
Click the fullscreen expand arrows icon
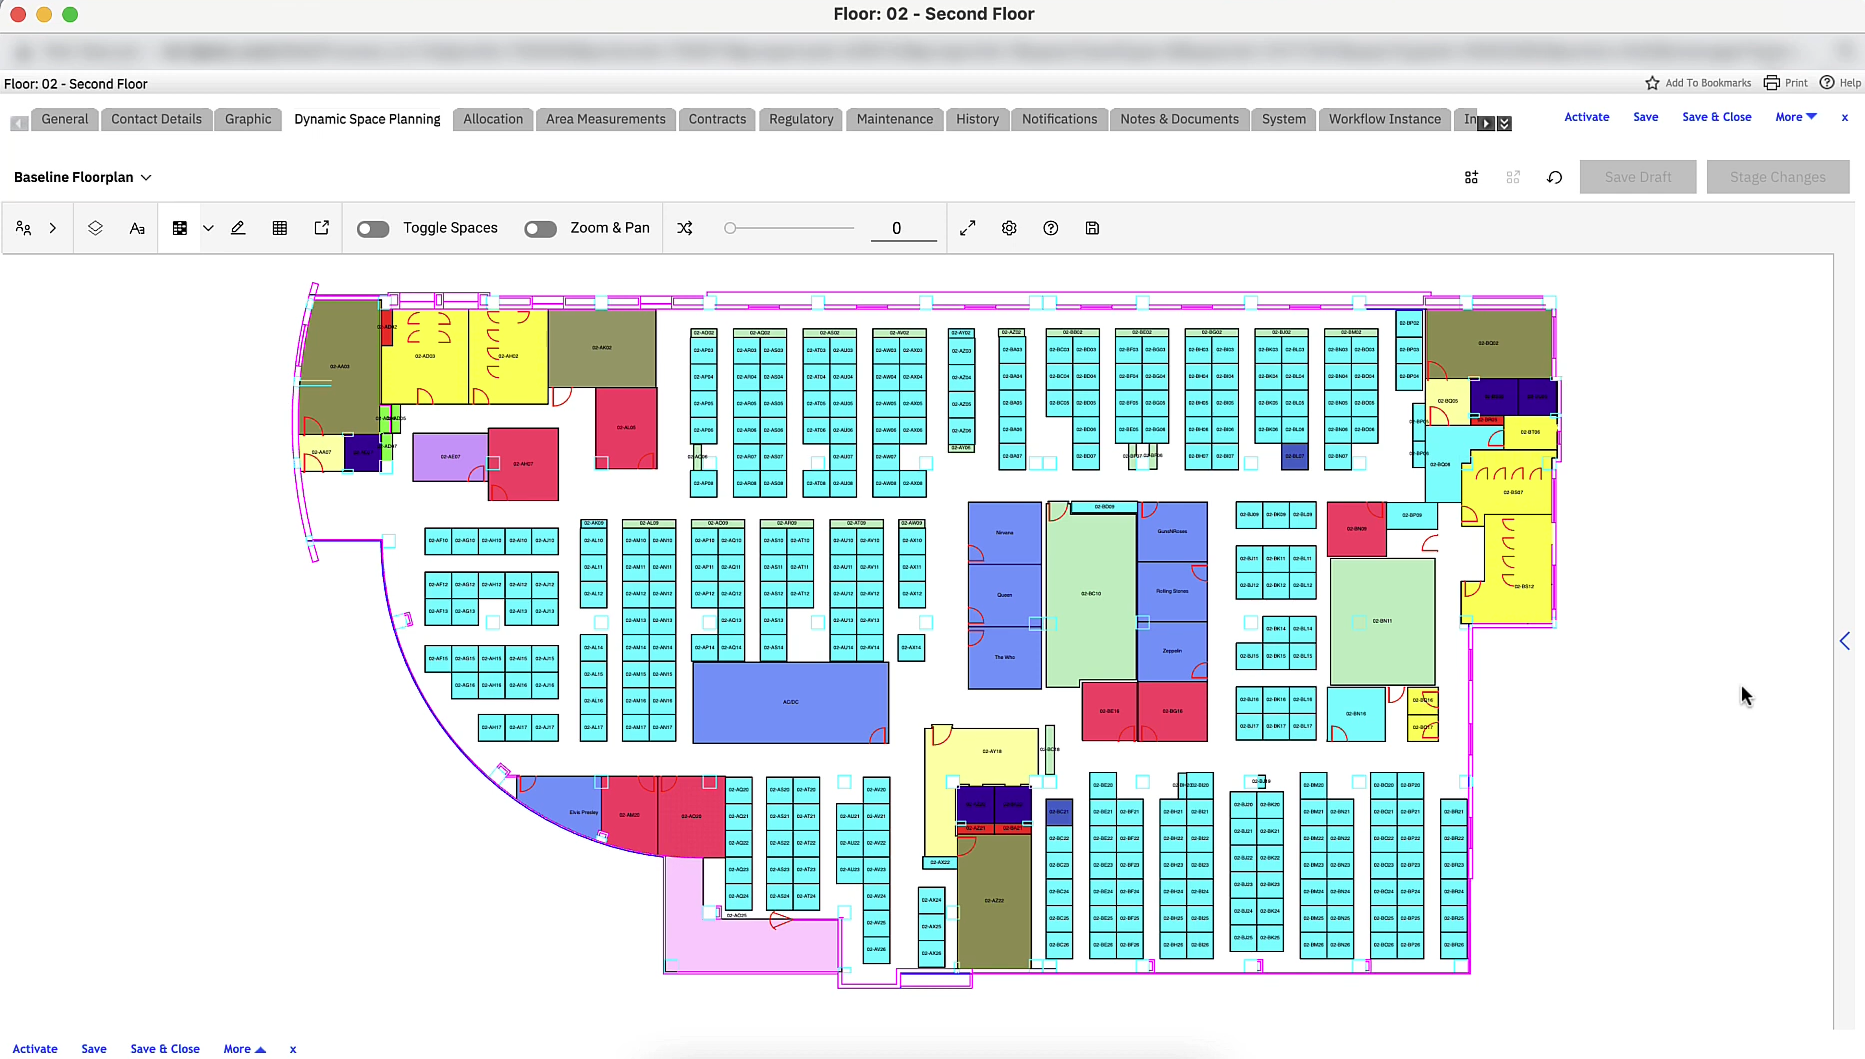point(967,228)
